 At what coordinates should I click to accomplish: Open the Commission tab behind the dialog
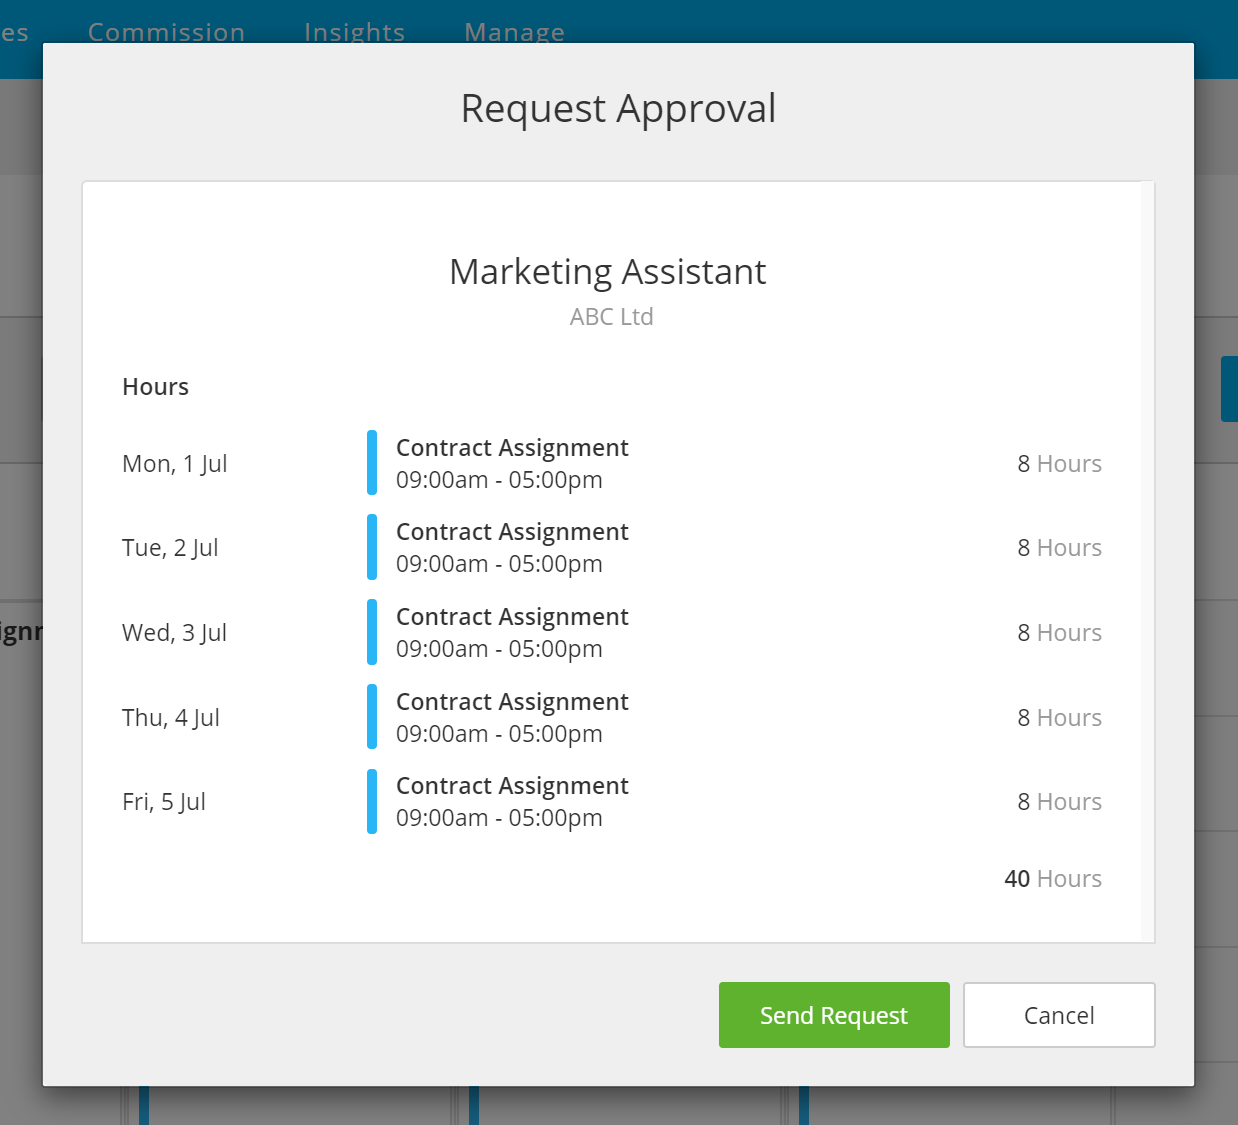tap(167, 32)
